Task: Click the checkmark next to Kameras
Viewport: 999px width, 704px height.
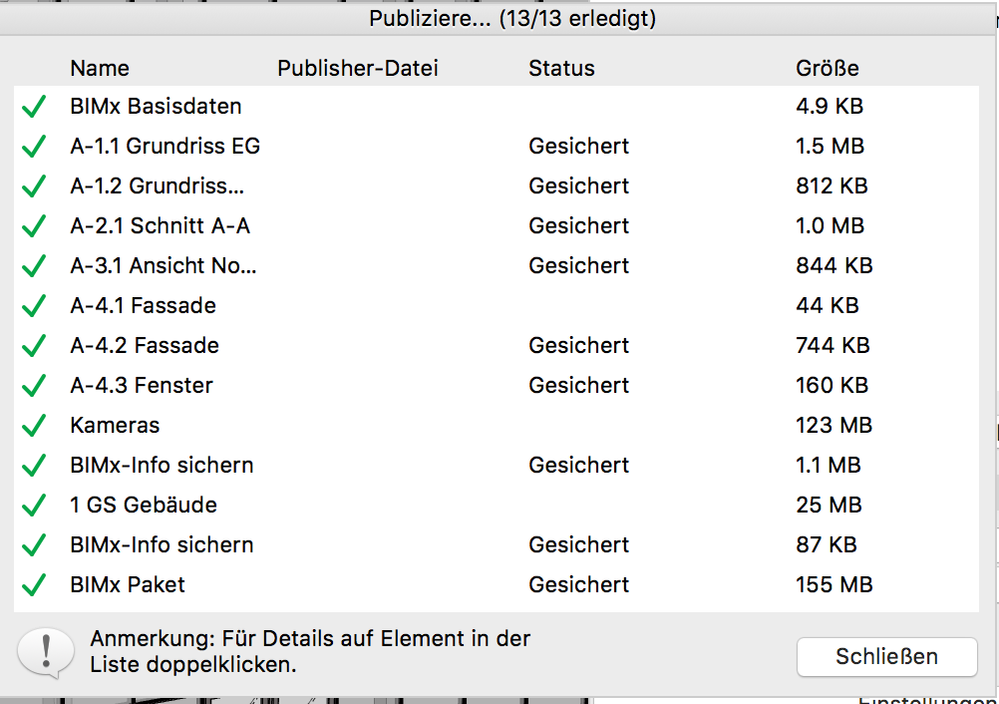Action: (x=34, y=425)
